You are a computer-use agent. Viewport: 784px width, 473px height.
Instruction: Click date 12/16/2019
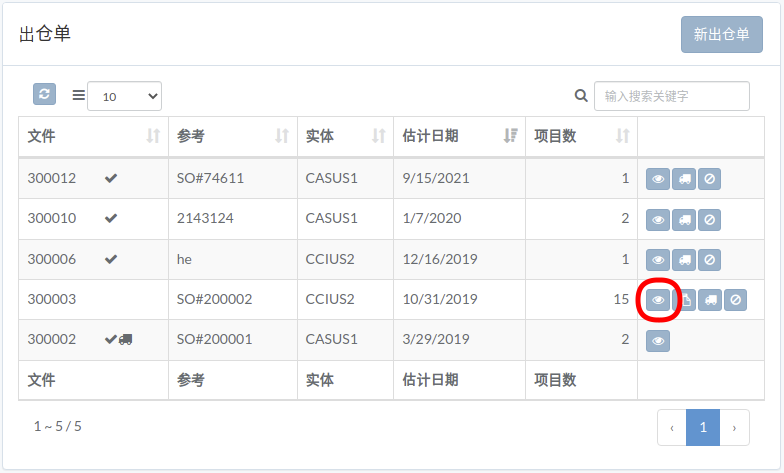point(440,260)
